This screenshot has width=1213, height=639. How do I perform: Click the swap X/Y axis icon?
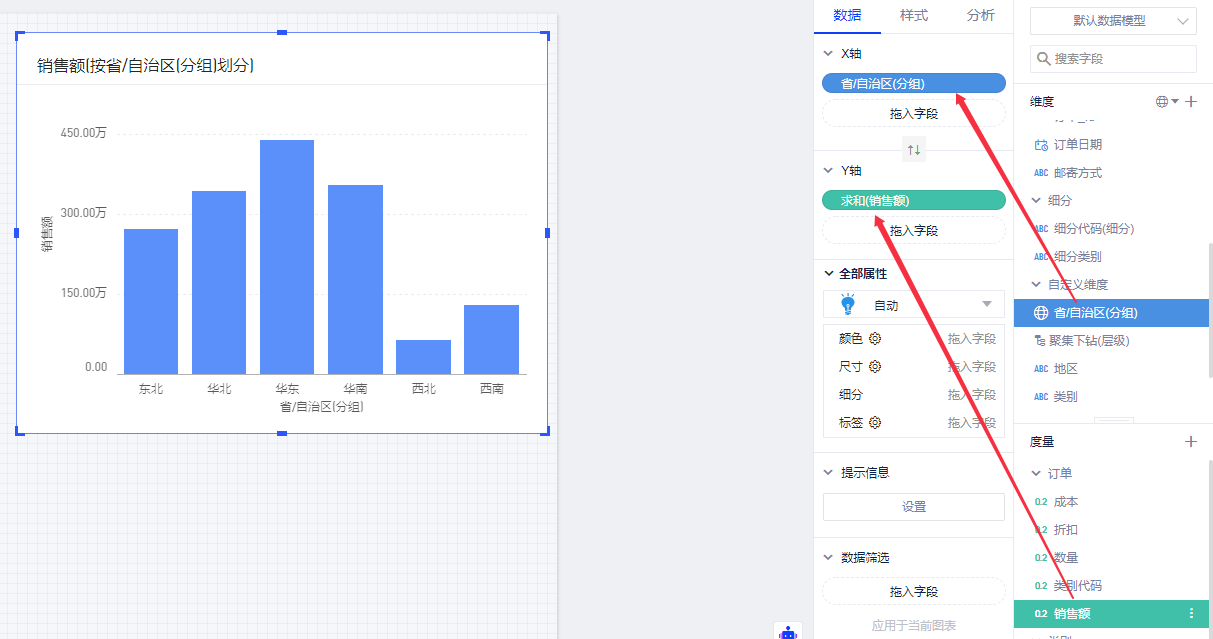click(x=914, y=150)
